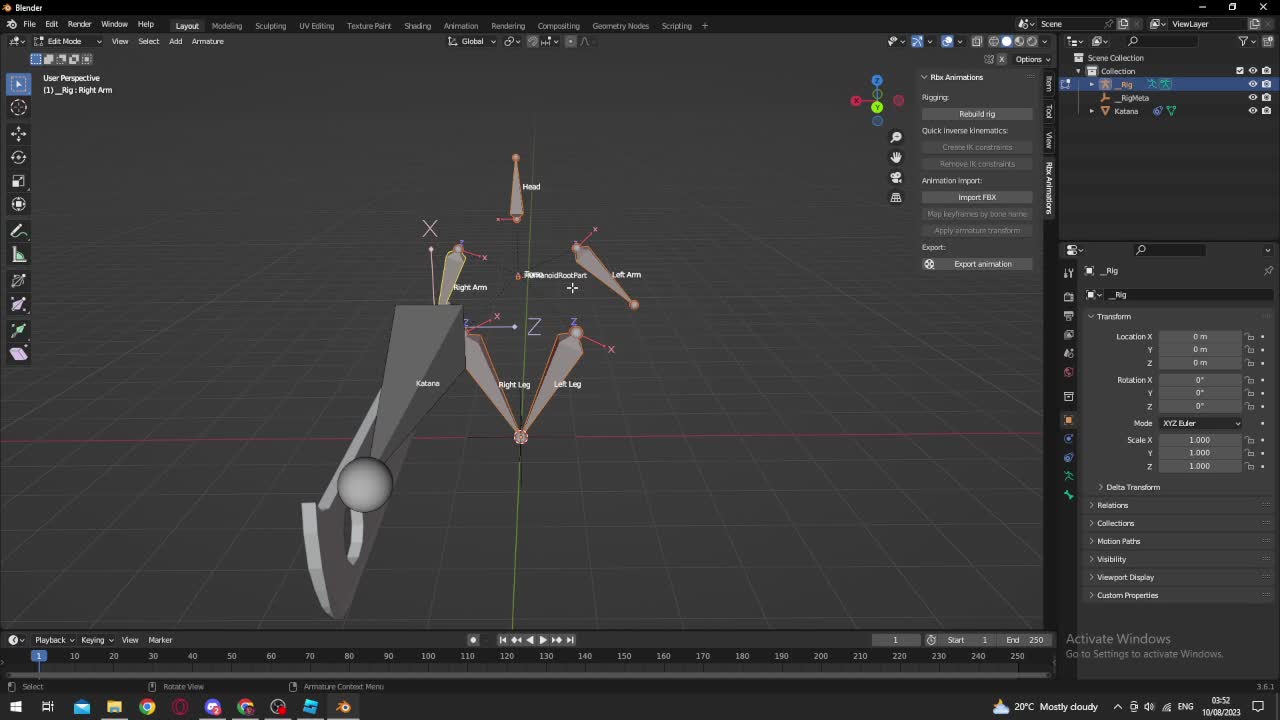The width and height of the screenshot is (1280, 720).
Task: Switch to the Animation workspace tab
Action: 461,26
